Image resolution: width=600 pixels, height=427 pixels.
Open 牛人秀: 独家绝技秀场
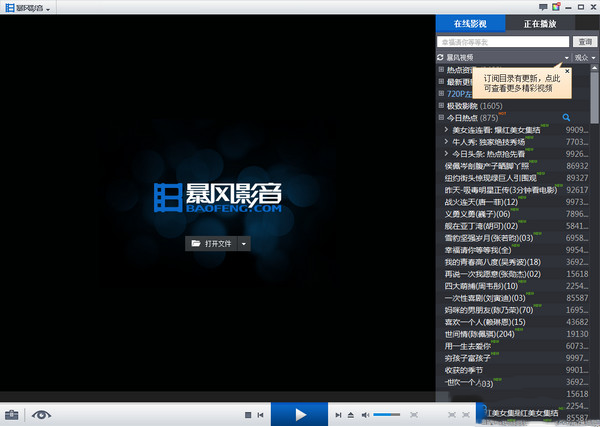(489, 142)
